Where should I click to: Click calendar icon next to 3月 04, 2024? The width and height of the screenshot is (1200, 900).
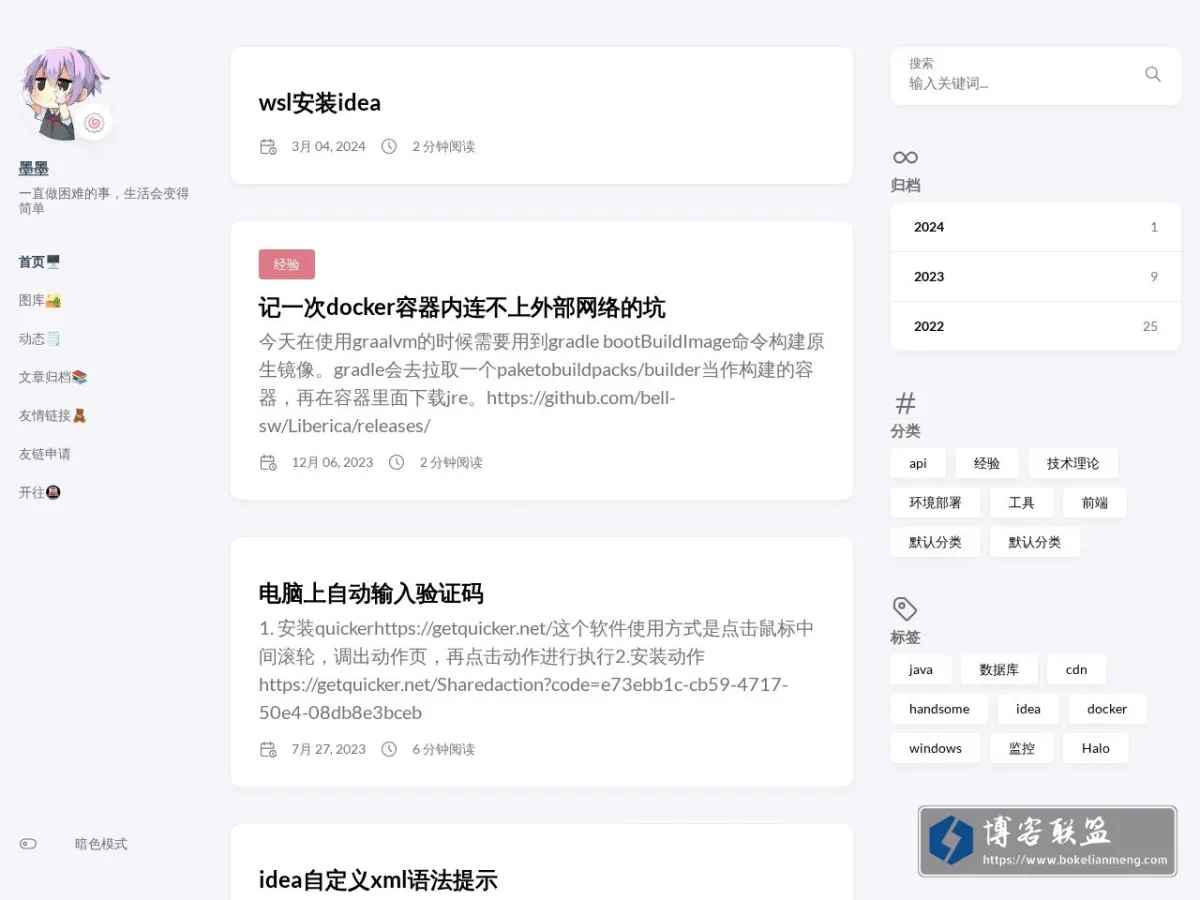268,147
